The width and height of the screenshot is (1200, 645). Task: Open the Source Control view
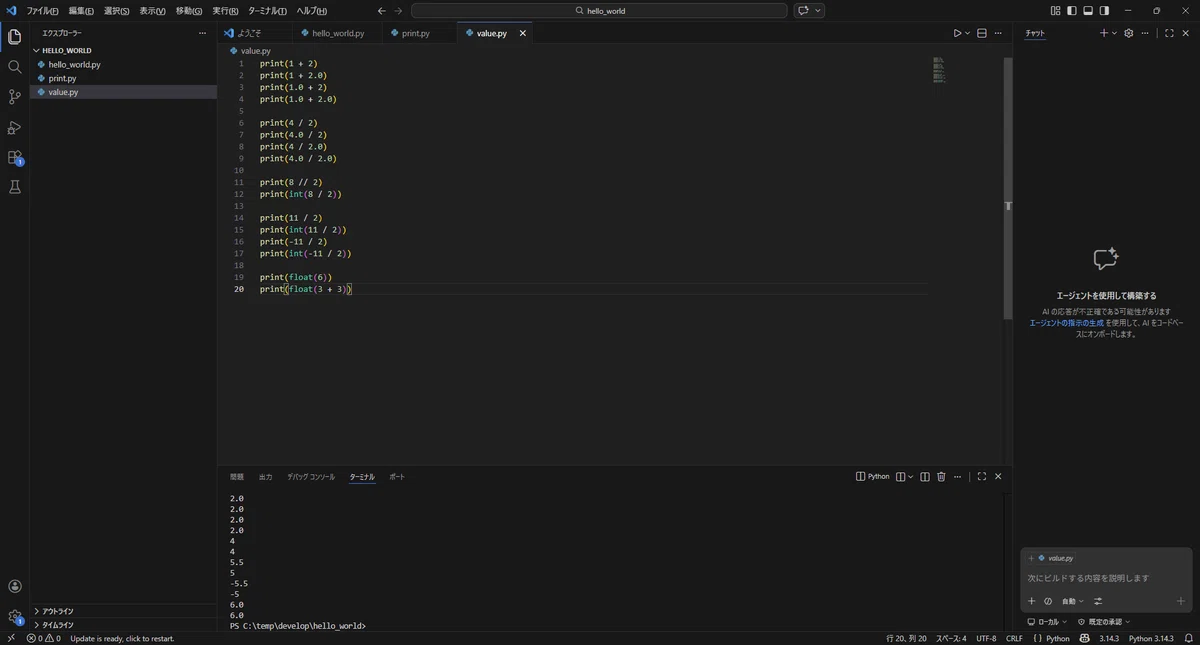point(14,97)
